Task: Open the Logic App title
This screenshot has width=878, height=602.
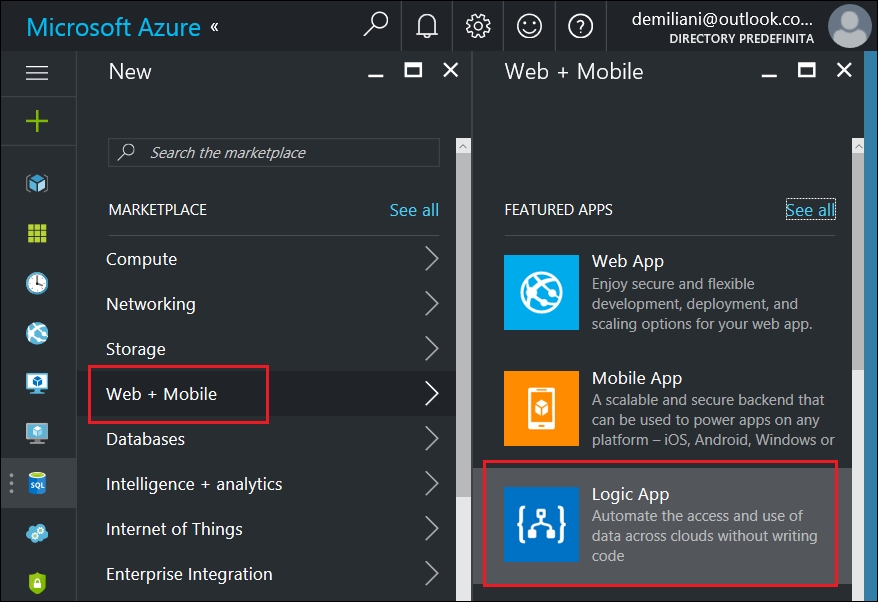Action: [x=631, y=494]
